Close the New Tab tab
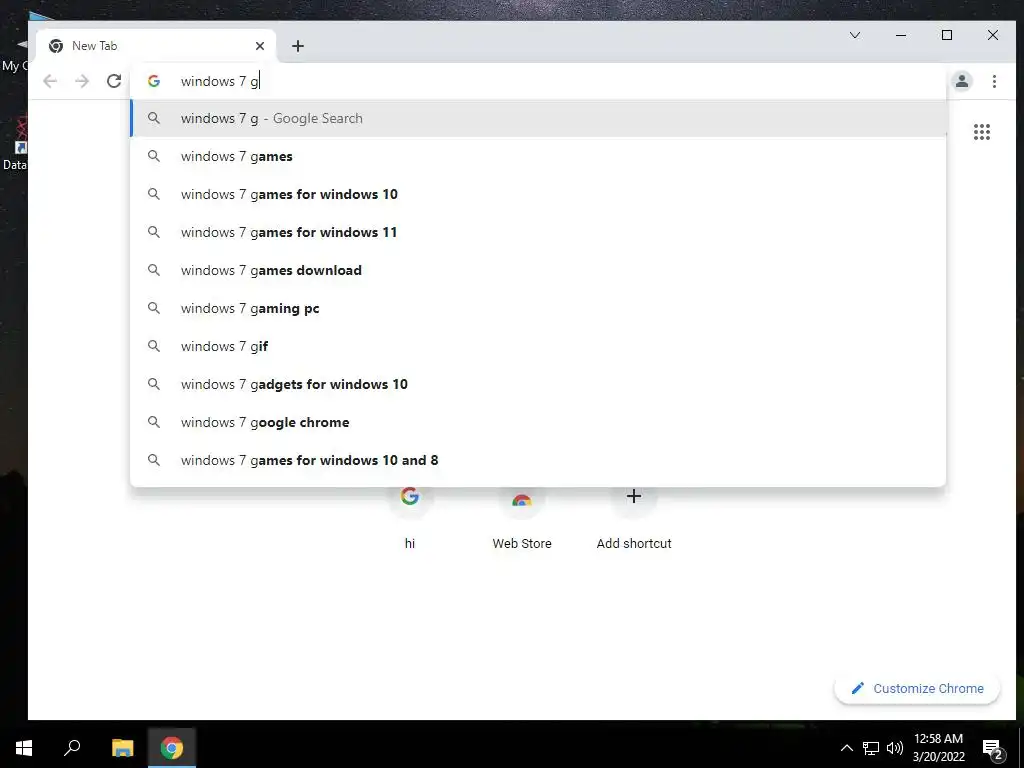This screenshot has width=1024, height=768. click(260, 46)
